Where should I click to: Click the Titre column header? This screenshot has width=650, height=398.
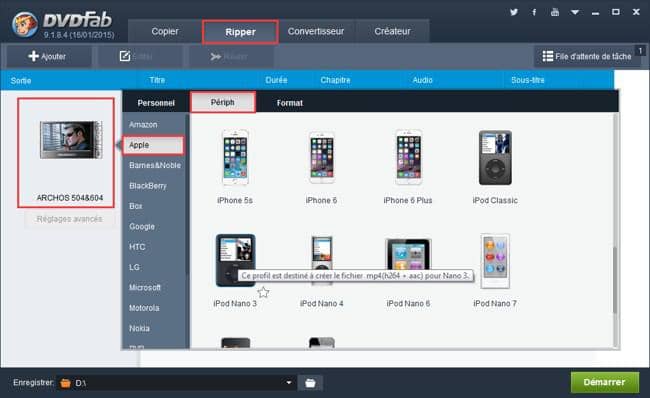point(157,80)
